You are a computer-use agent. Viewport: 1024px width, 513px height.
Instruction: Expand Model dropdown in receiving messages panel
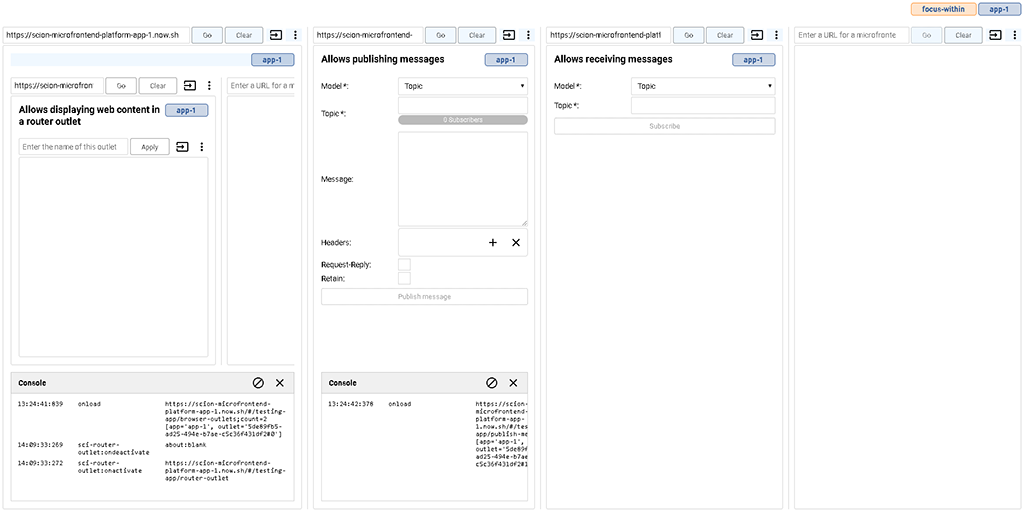click(703, 86)
